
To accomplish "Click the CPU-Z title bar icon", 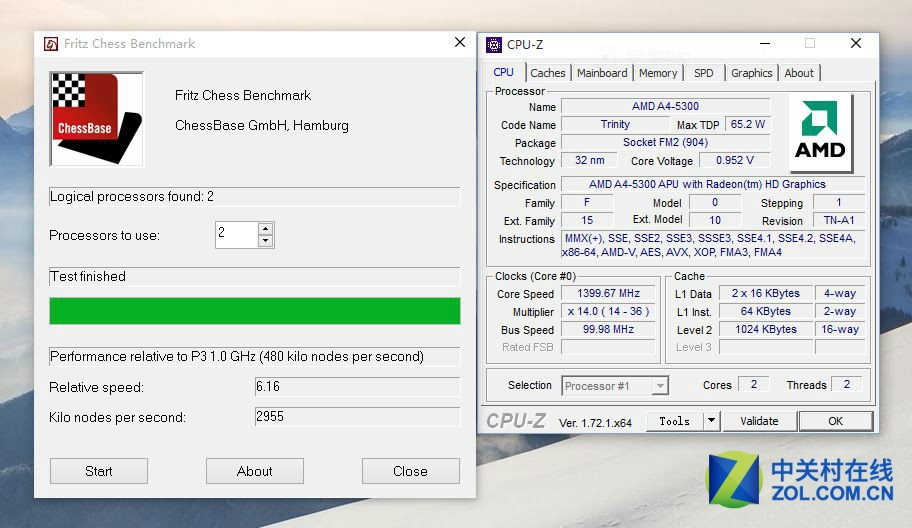I will (494, 44).
